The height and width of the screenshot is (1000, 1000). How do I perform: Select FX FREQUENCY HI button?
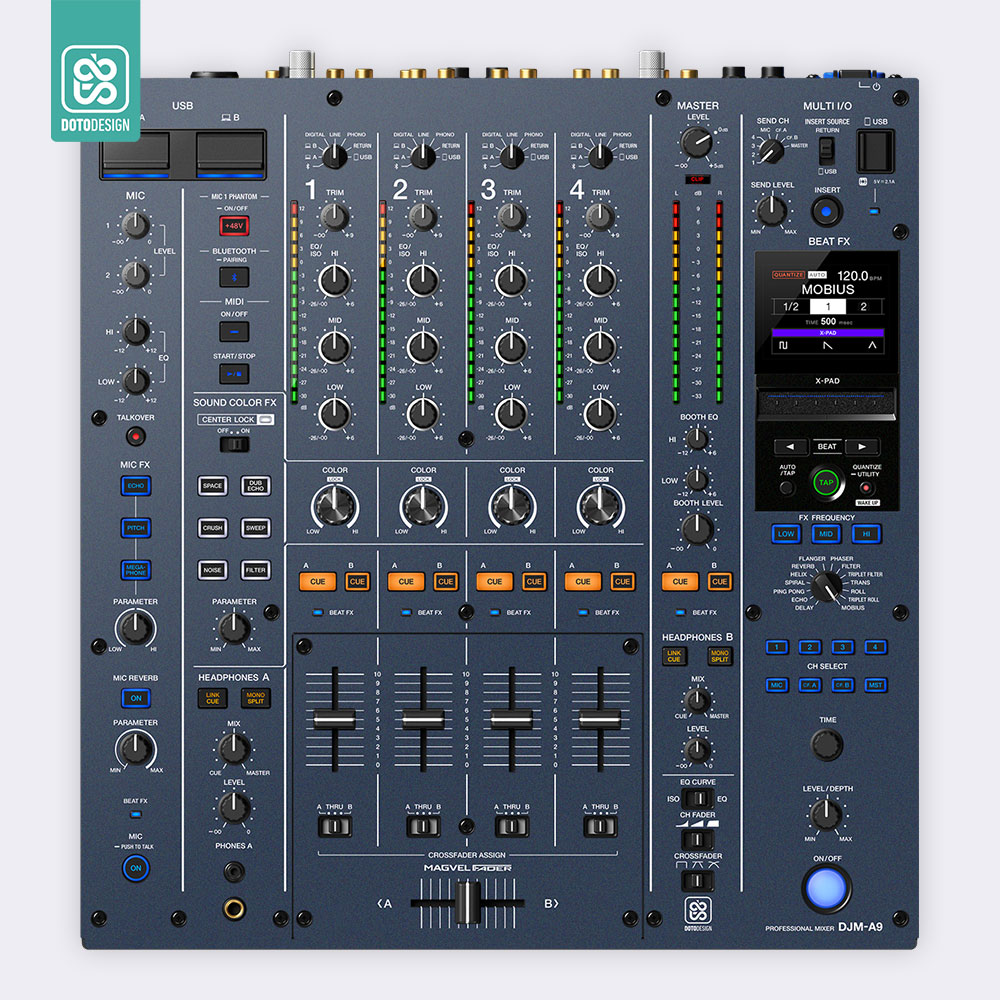866,534
